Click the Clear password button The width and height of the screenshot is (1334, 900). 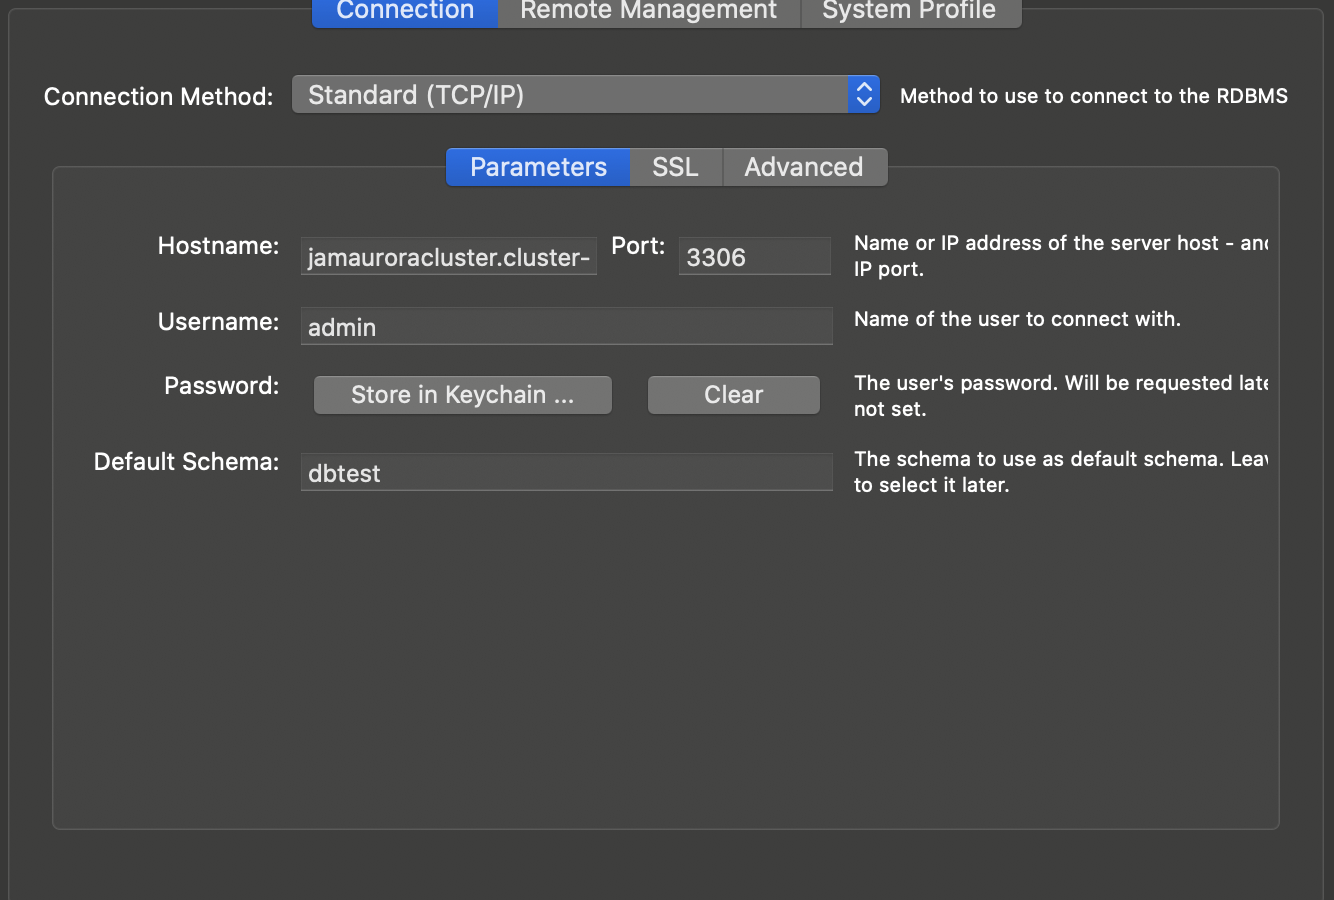(x=734, y=395)
